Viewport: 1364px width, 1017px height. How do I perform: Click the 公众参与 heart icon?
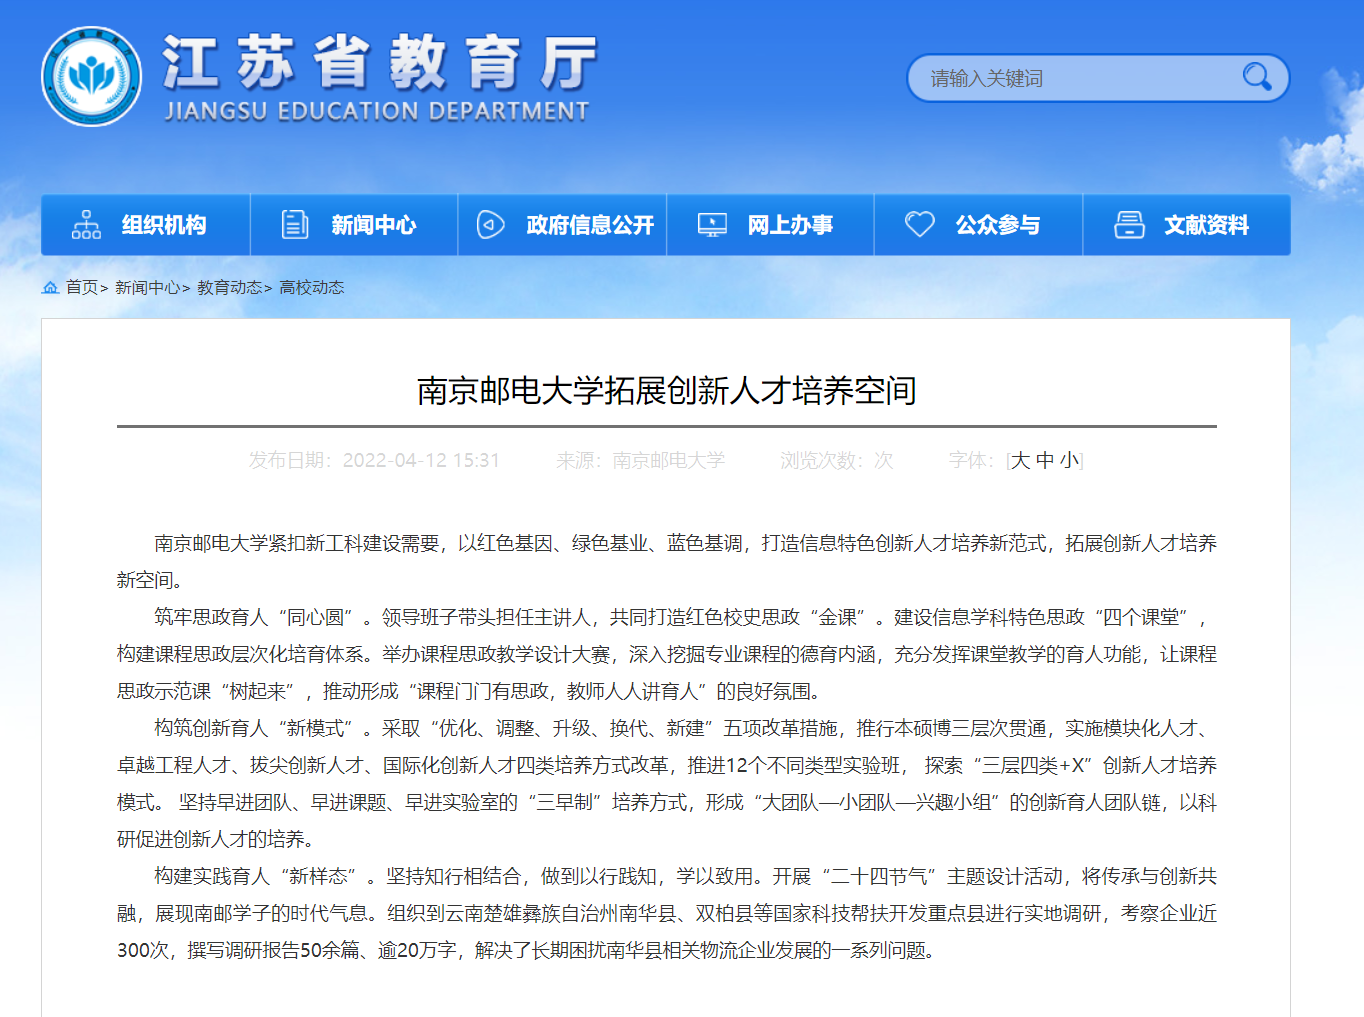pyautogui.click(x=919, y=224)
